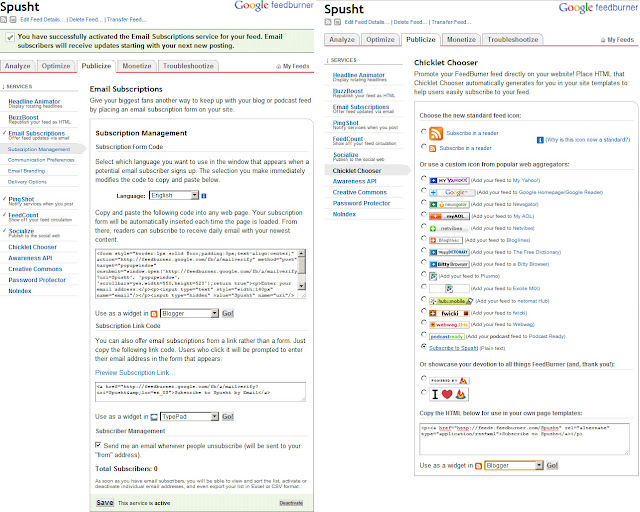Switch to the Analyze tab in right window
640x512 pixels.
click(342, 40)
